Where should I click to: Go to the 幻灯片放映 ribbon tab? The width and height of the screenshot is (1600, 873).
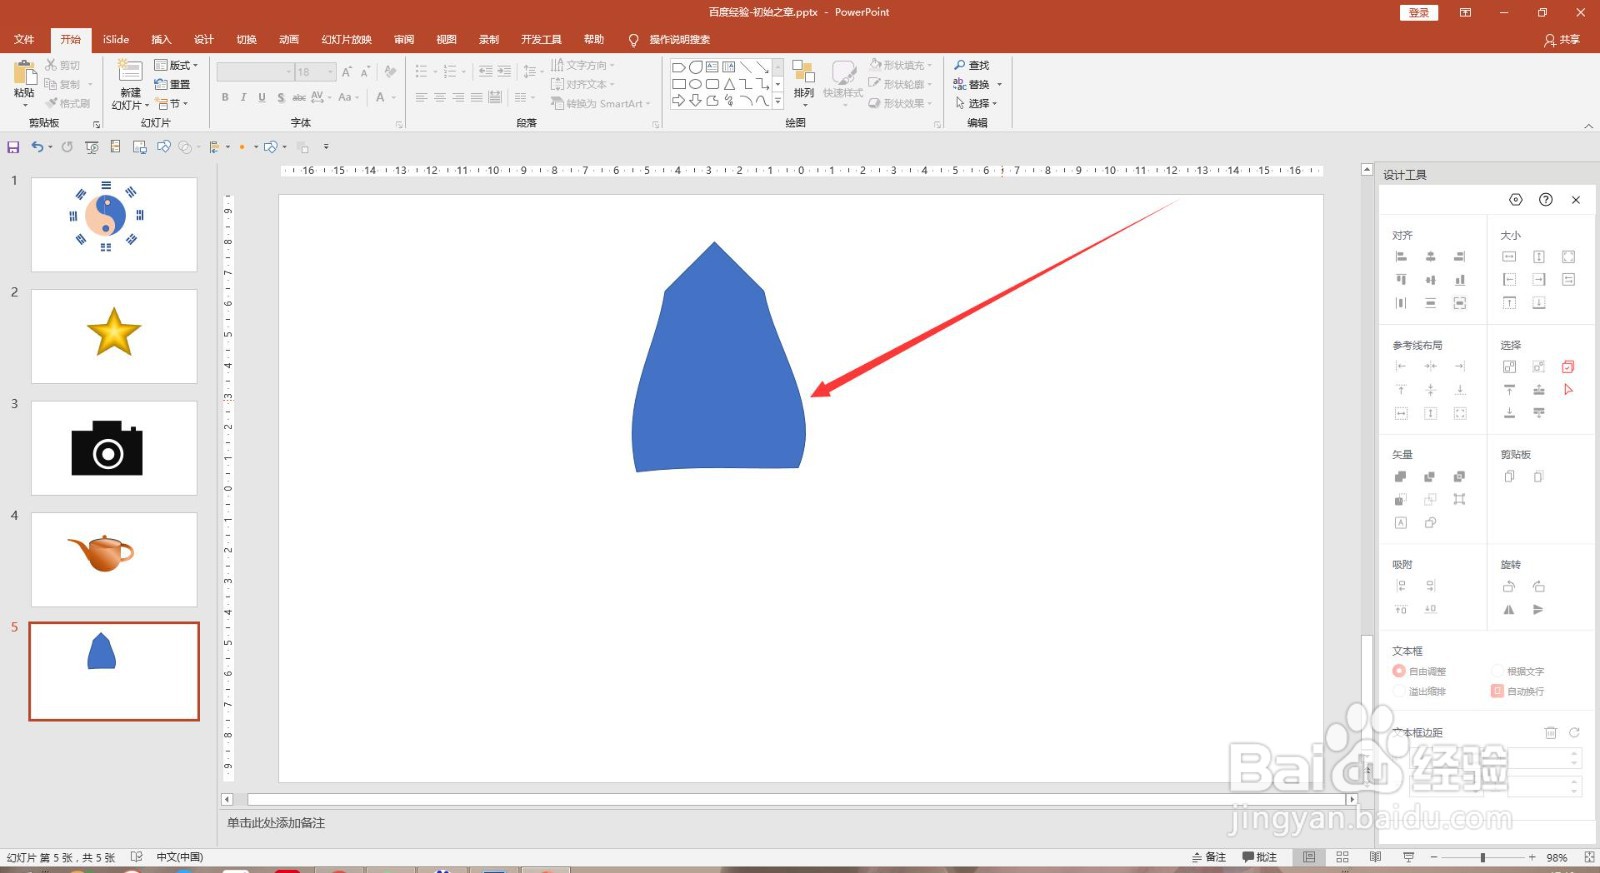coord(346,40)
